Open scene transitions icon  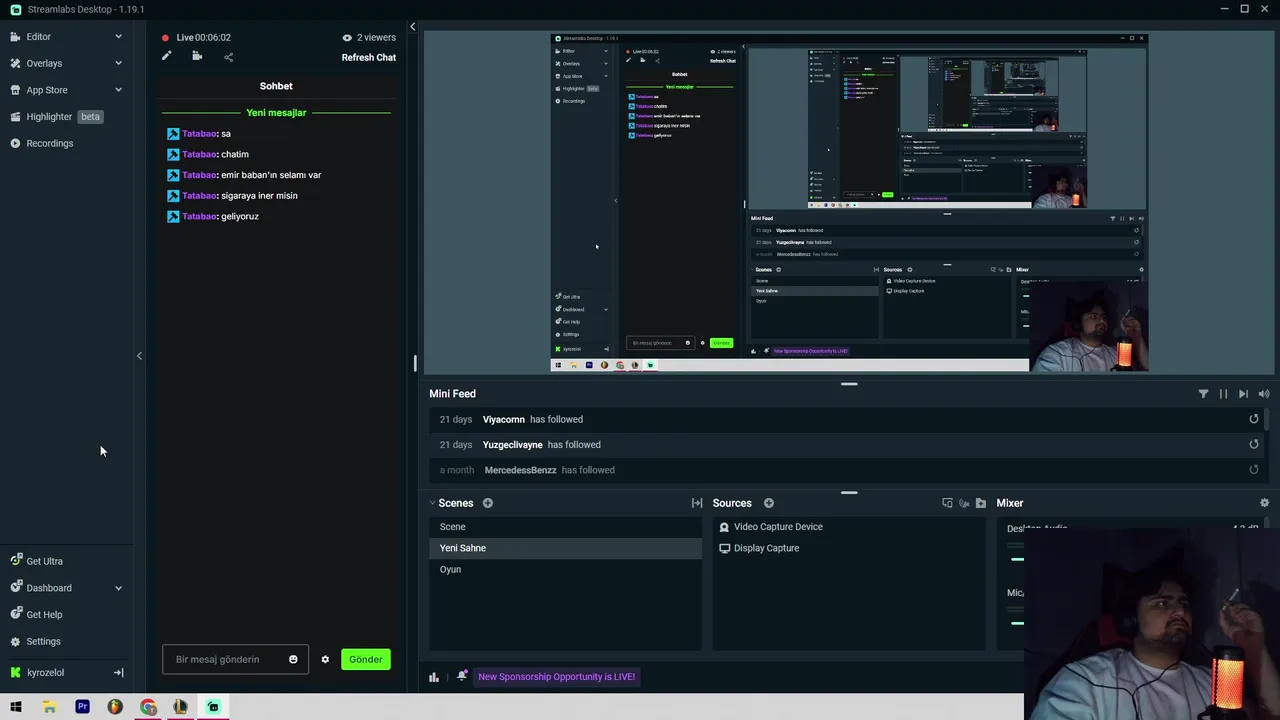tap(697, 503)
